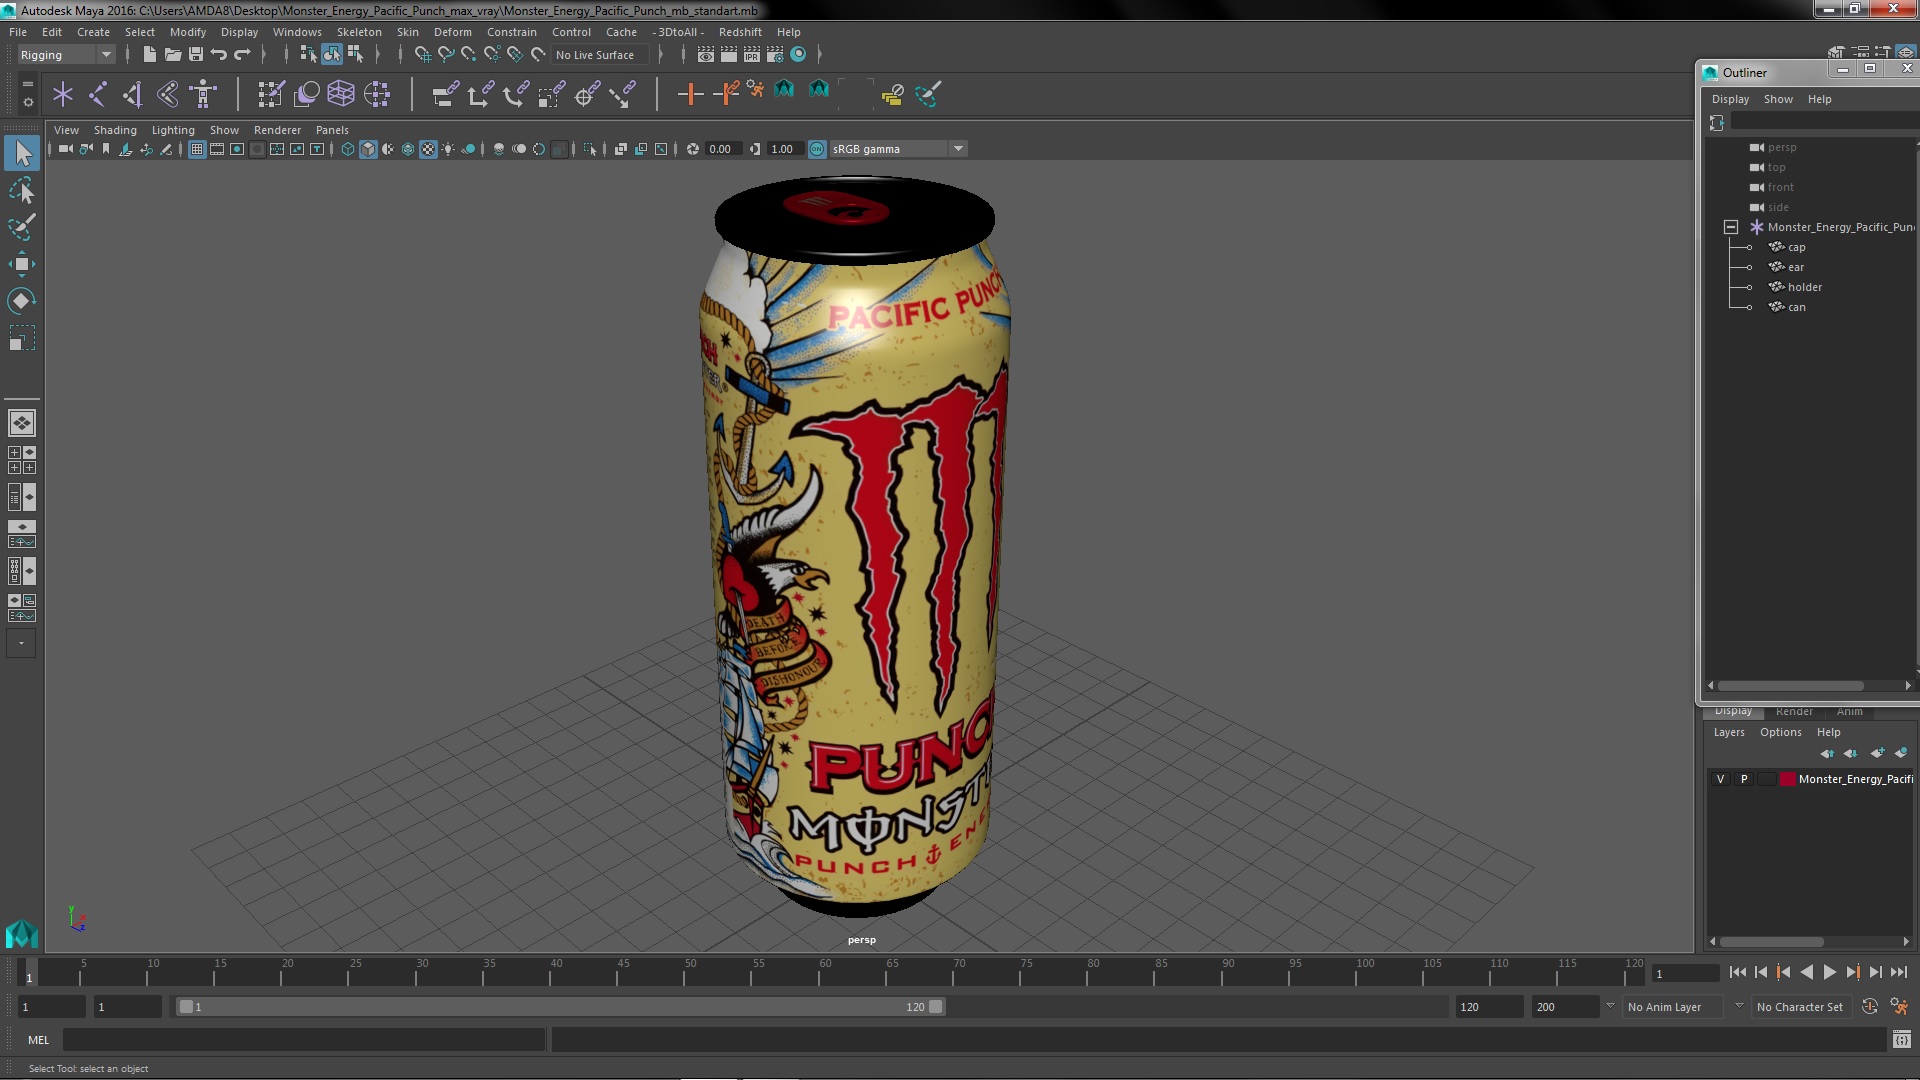Click the No Live Surface field

tap(600, 55)
